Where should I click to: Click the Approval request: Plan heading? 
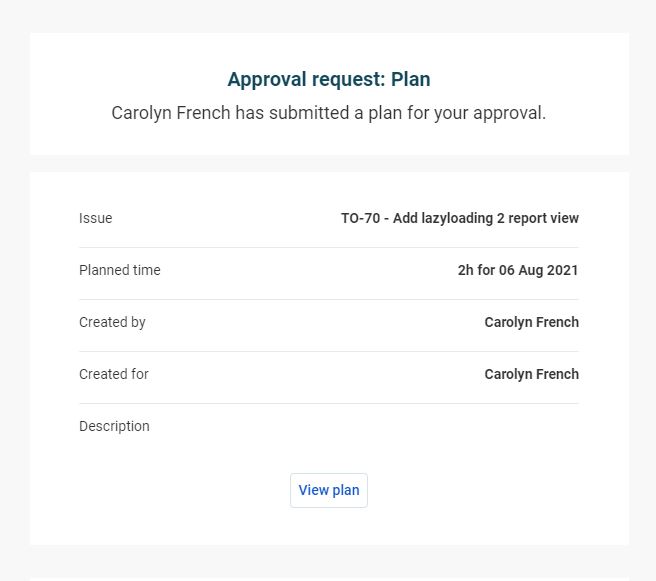(328, 79)
